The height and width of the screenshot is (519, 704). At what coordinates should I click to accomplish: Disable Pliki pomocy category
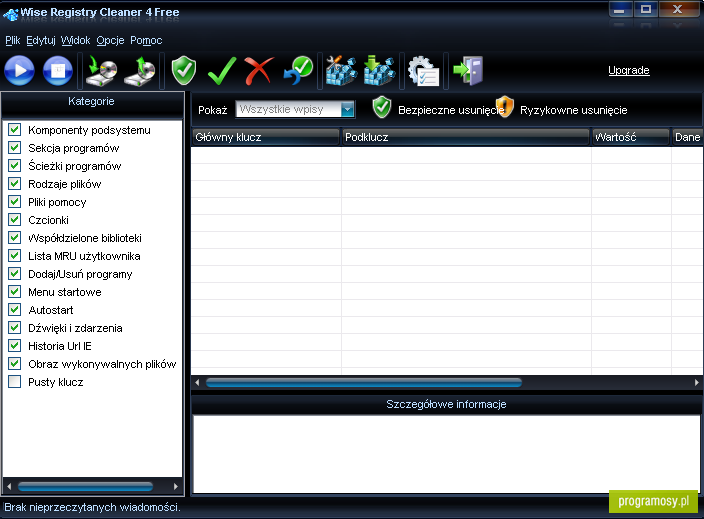[x=14, y=202]
